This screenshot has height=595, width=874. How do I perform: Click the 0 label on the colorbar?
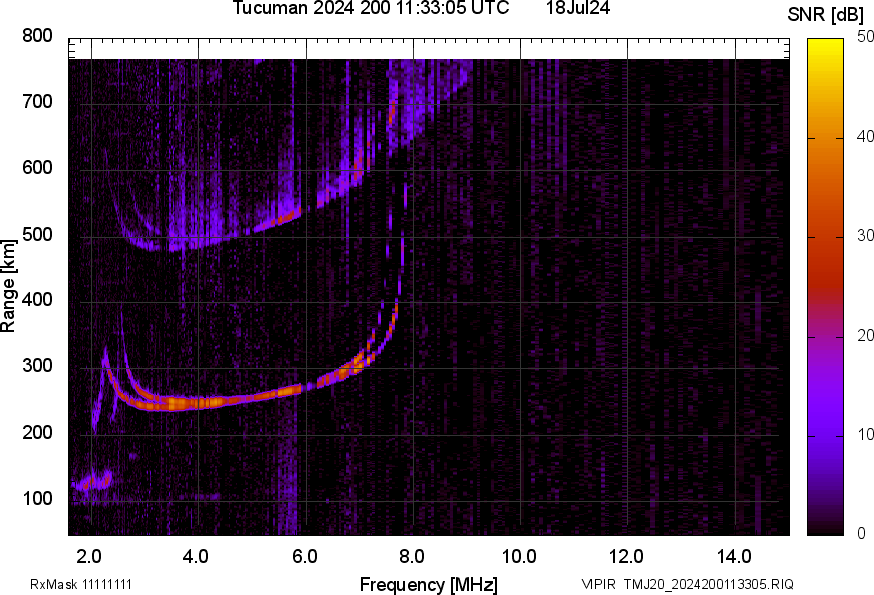pyautogui.click(x=860, y=534)
